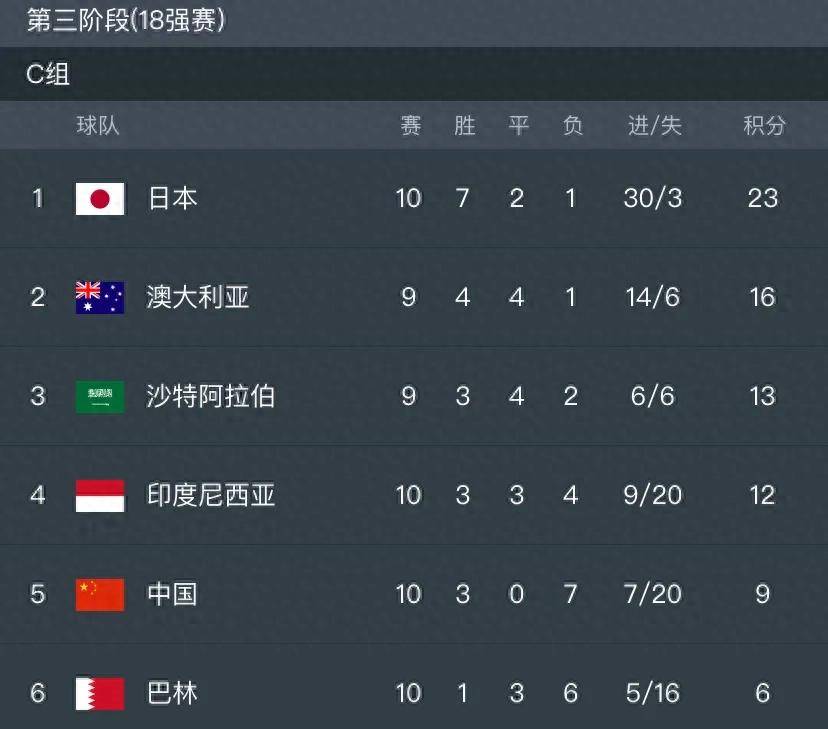Click the 胜 column header
The height and width of the screenshot is (729, 828).
point(464,126)
